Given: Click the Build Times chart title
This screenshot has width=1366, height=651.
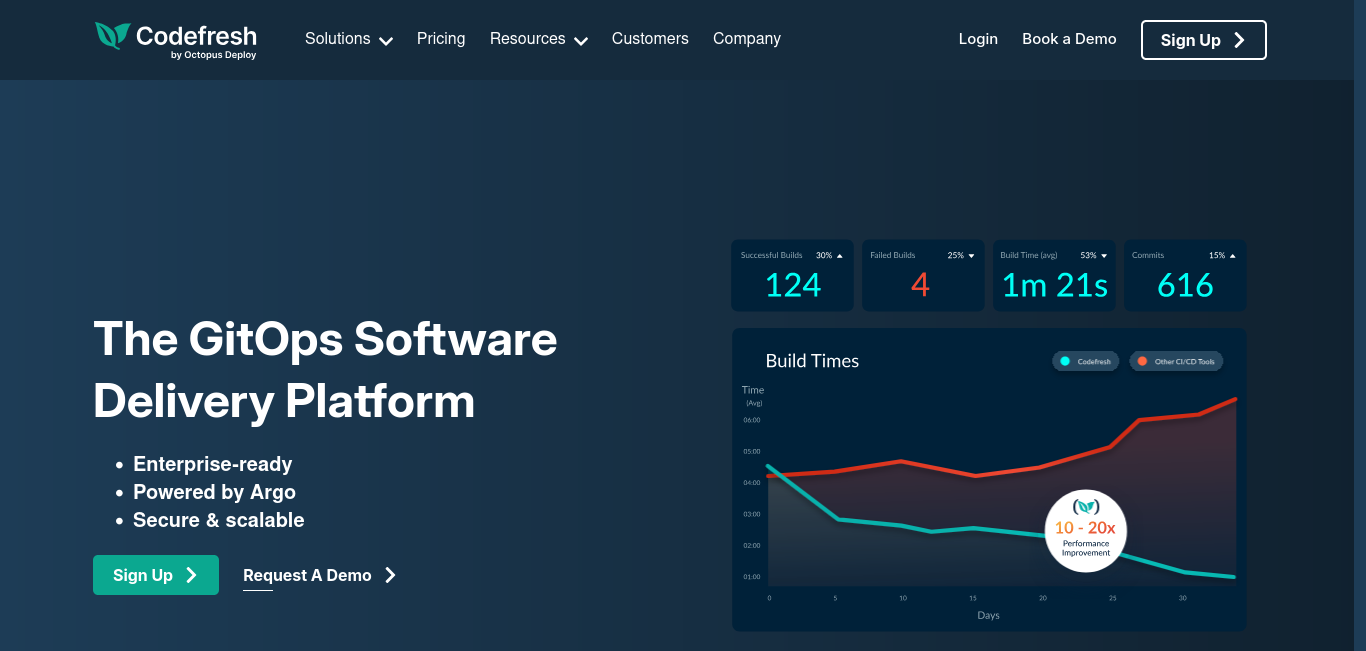Looking at the screenshot, I should (x=812, y=361).
